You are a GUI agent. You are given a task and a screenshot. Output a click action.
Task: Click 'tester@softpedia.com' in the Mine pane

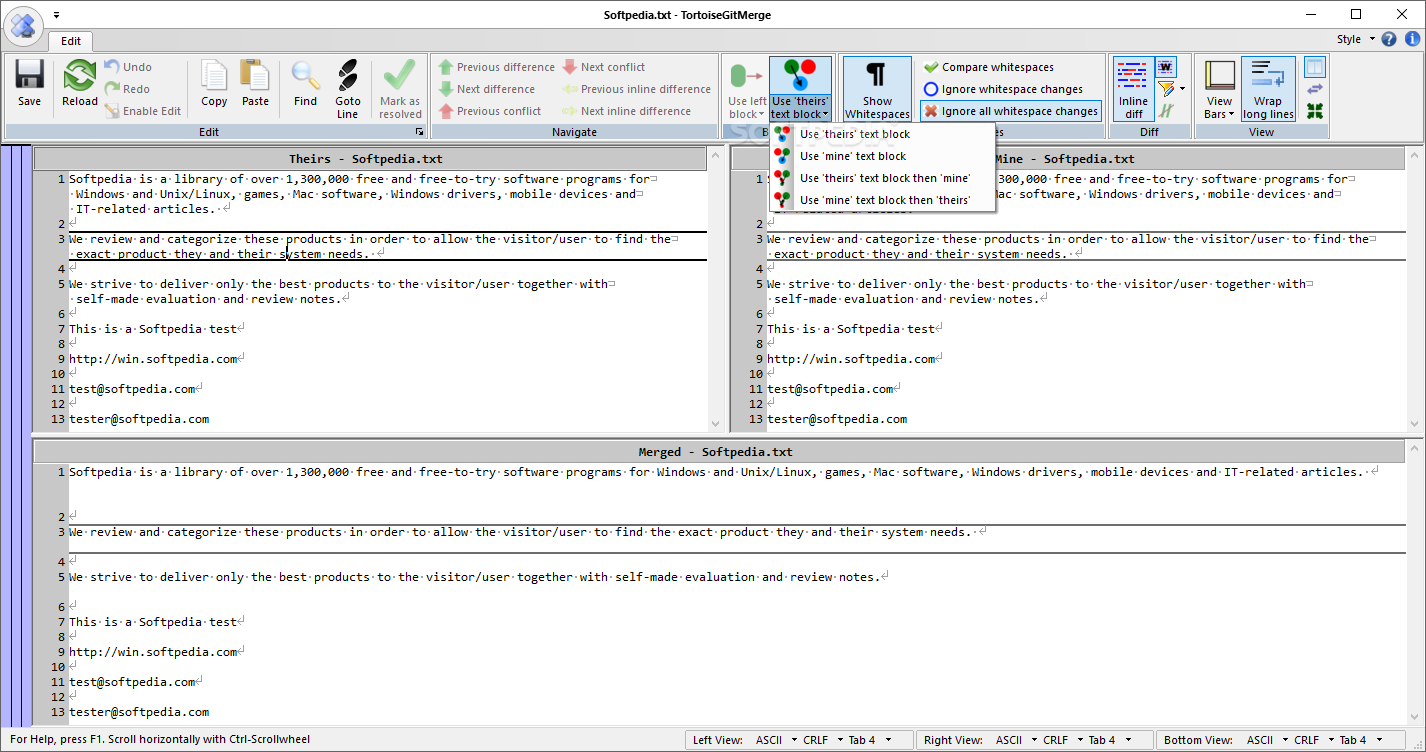click(837, 419)
